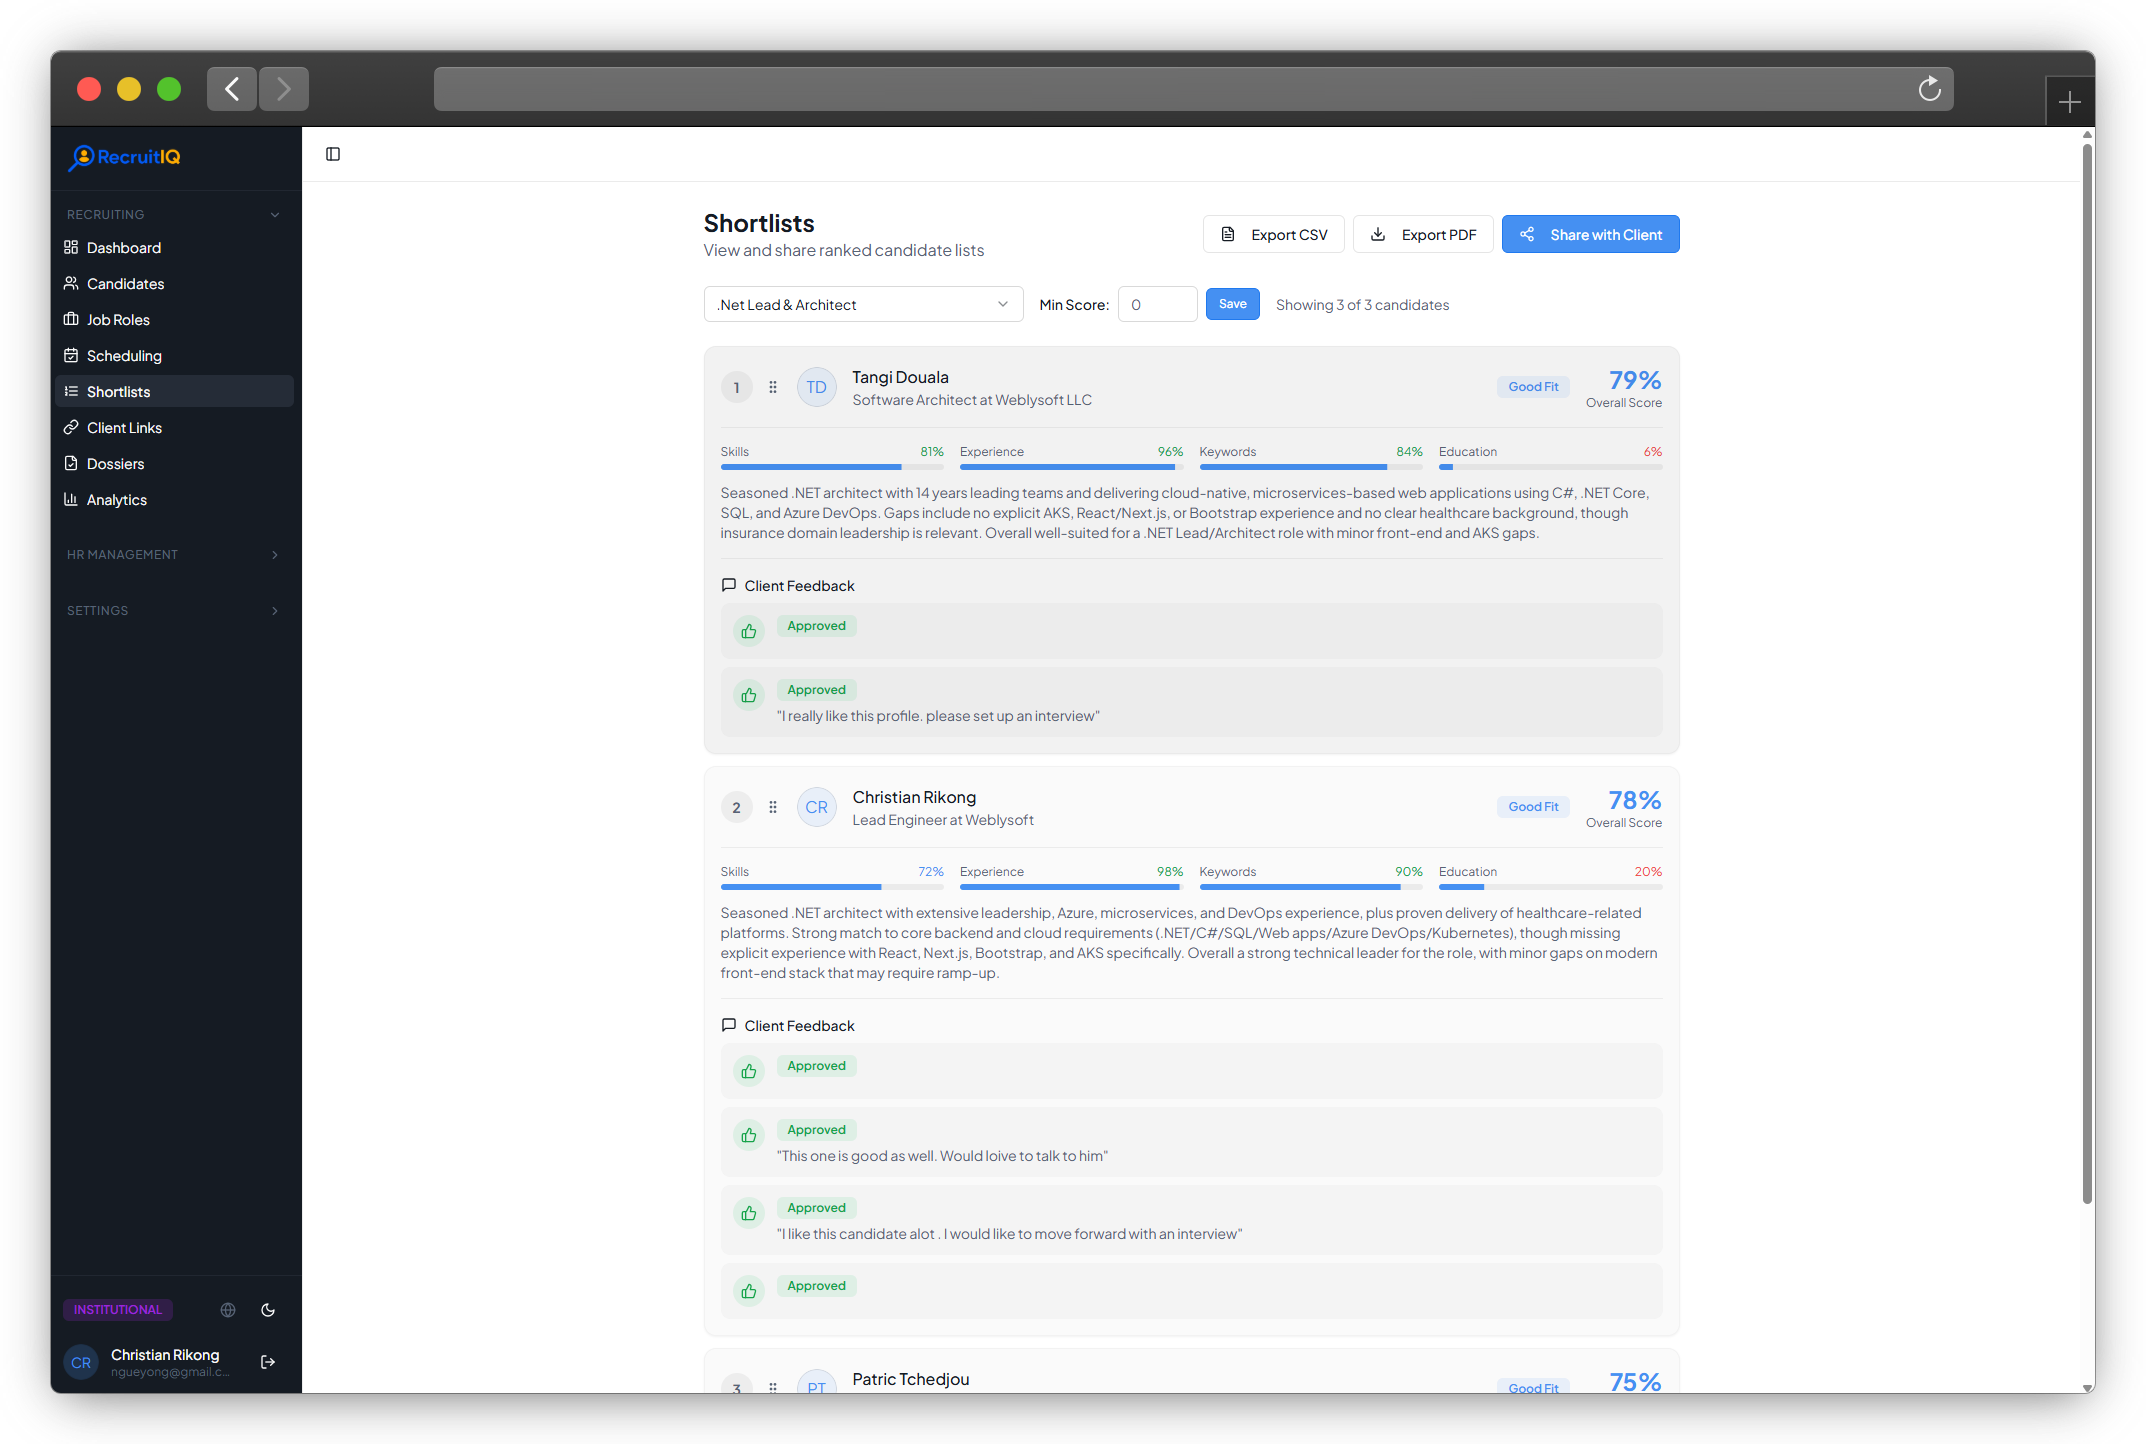Open the Dashboard from the sidebar
This screenshot has width=2146, height=1444.
(x=123, y=247)
